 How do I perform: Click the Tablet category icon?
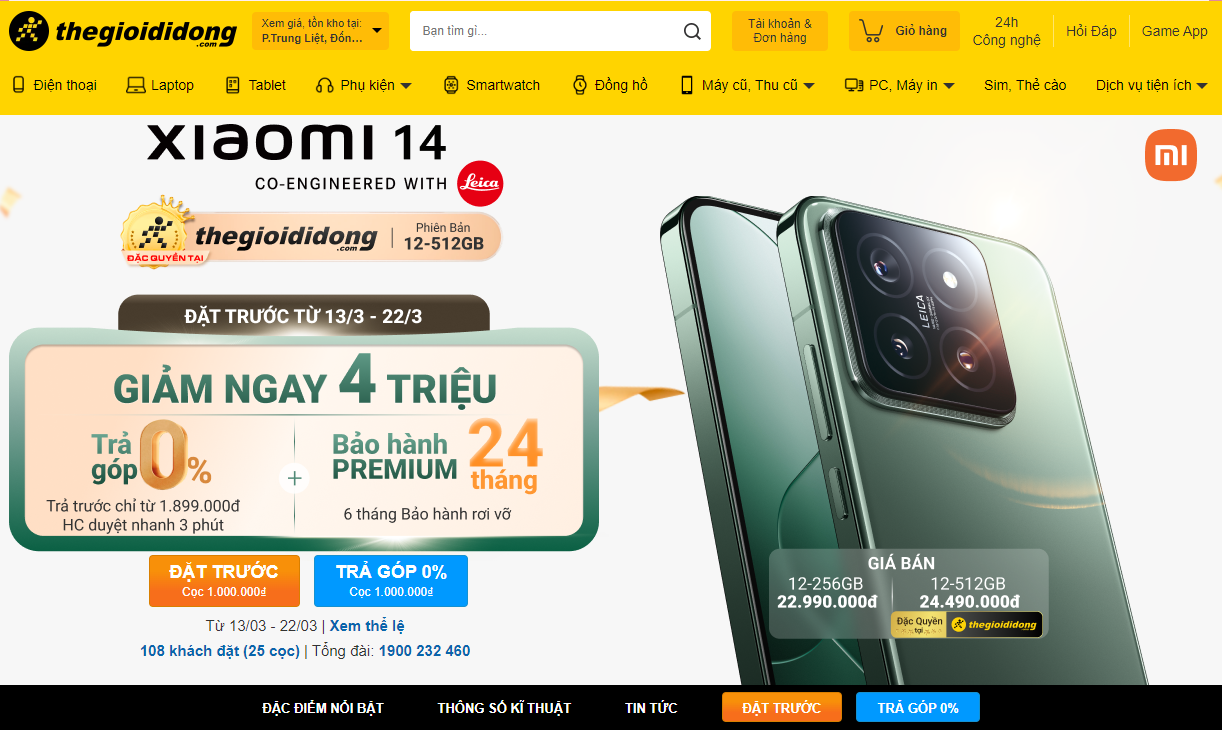pos(233,85)
